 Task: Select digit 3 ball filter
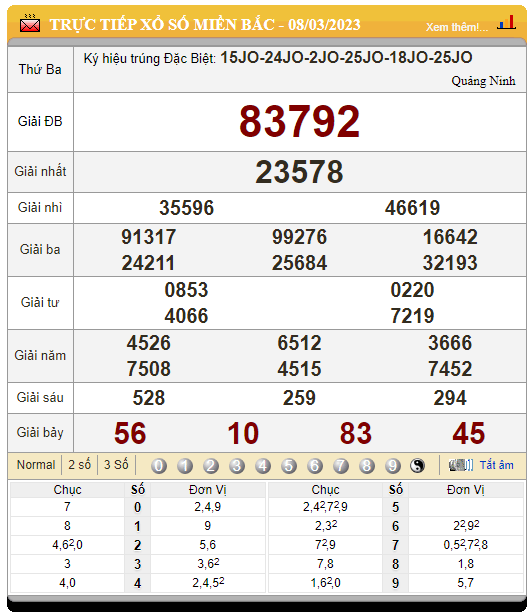coord(237,466)
